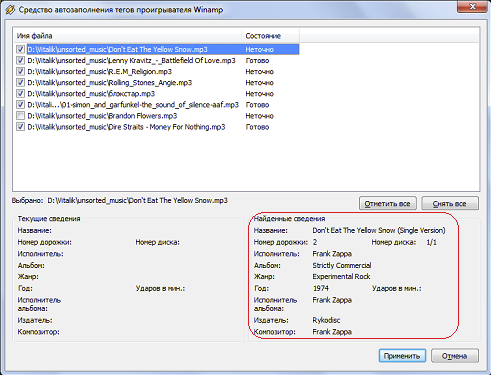Toggle checkbox for Lenny Kravitz Battlefield Of Love.mp3

(x=21, y=60)
